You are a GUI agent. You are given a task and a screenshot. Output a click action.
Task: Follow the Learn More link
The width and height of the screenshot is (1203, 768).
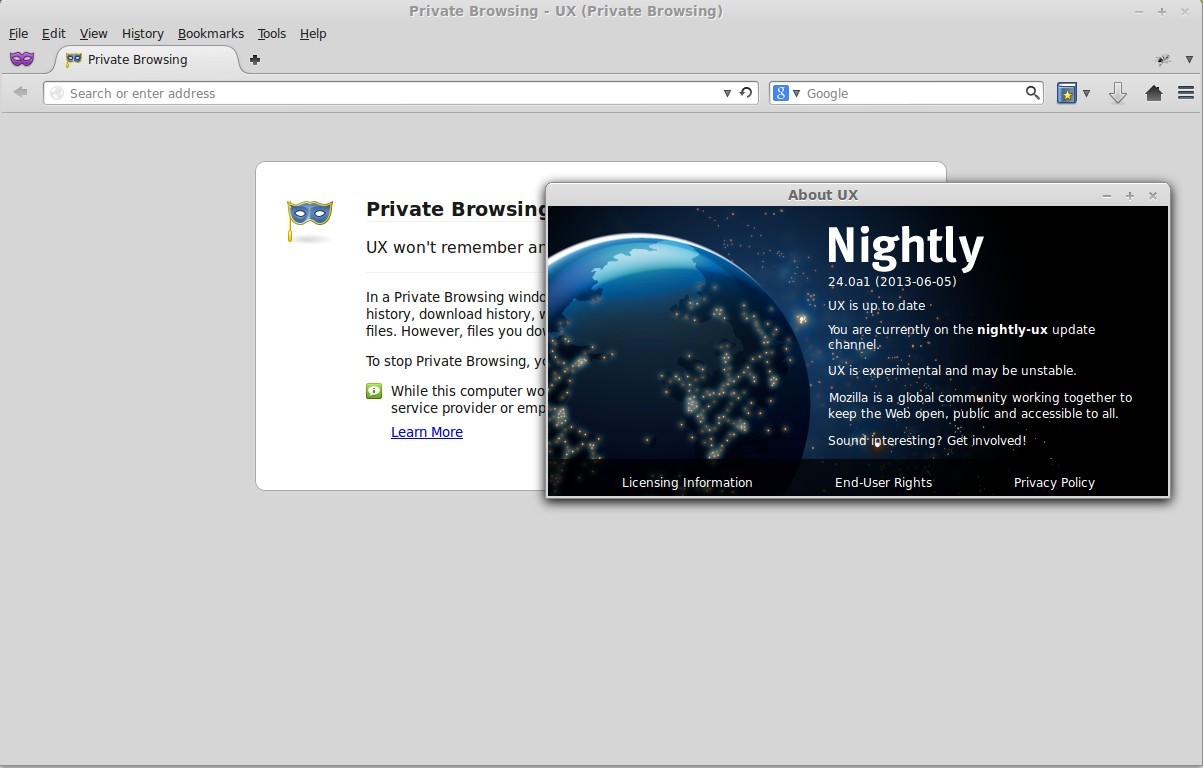(427, 432)
